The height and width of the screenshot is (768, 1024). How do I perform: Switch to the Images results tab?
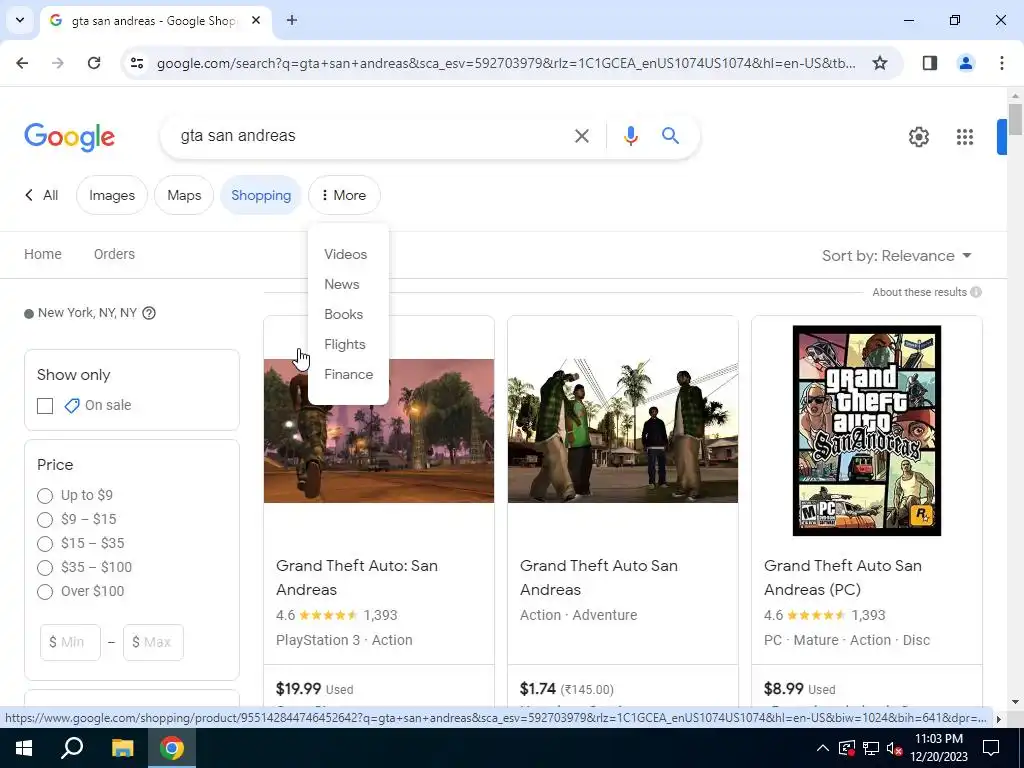(x=112, y=195)
